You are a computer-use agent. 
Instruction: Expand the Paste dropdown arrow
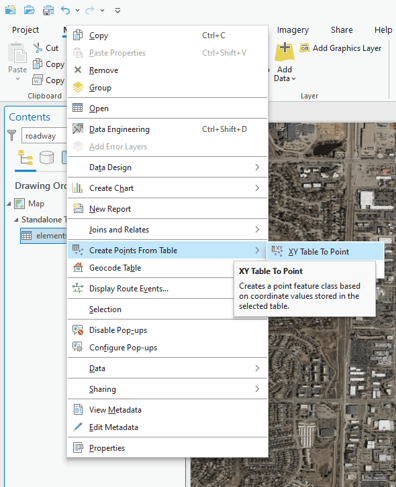(x=18, y=79)
